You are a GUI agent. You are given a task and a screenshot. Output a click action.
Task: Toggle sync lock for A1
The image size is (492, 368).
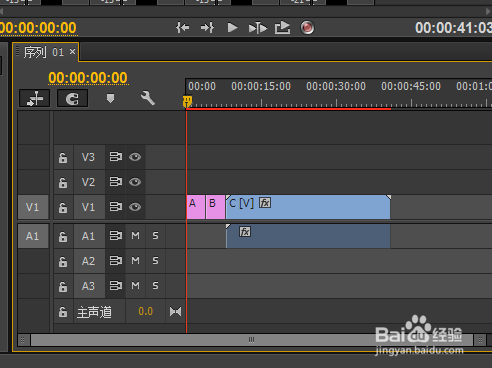pos(116,236)
